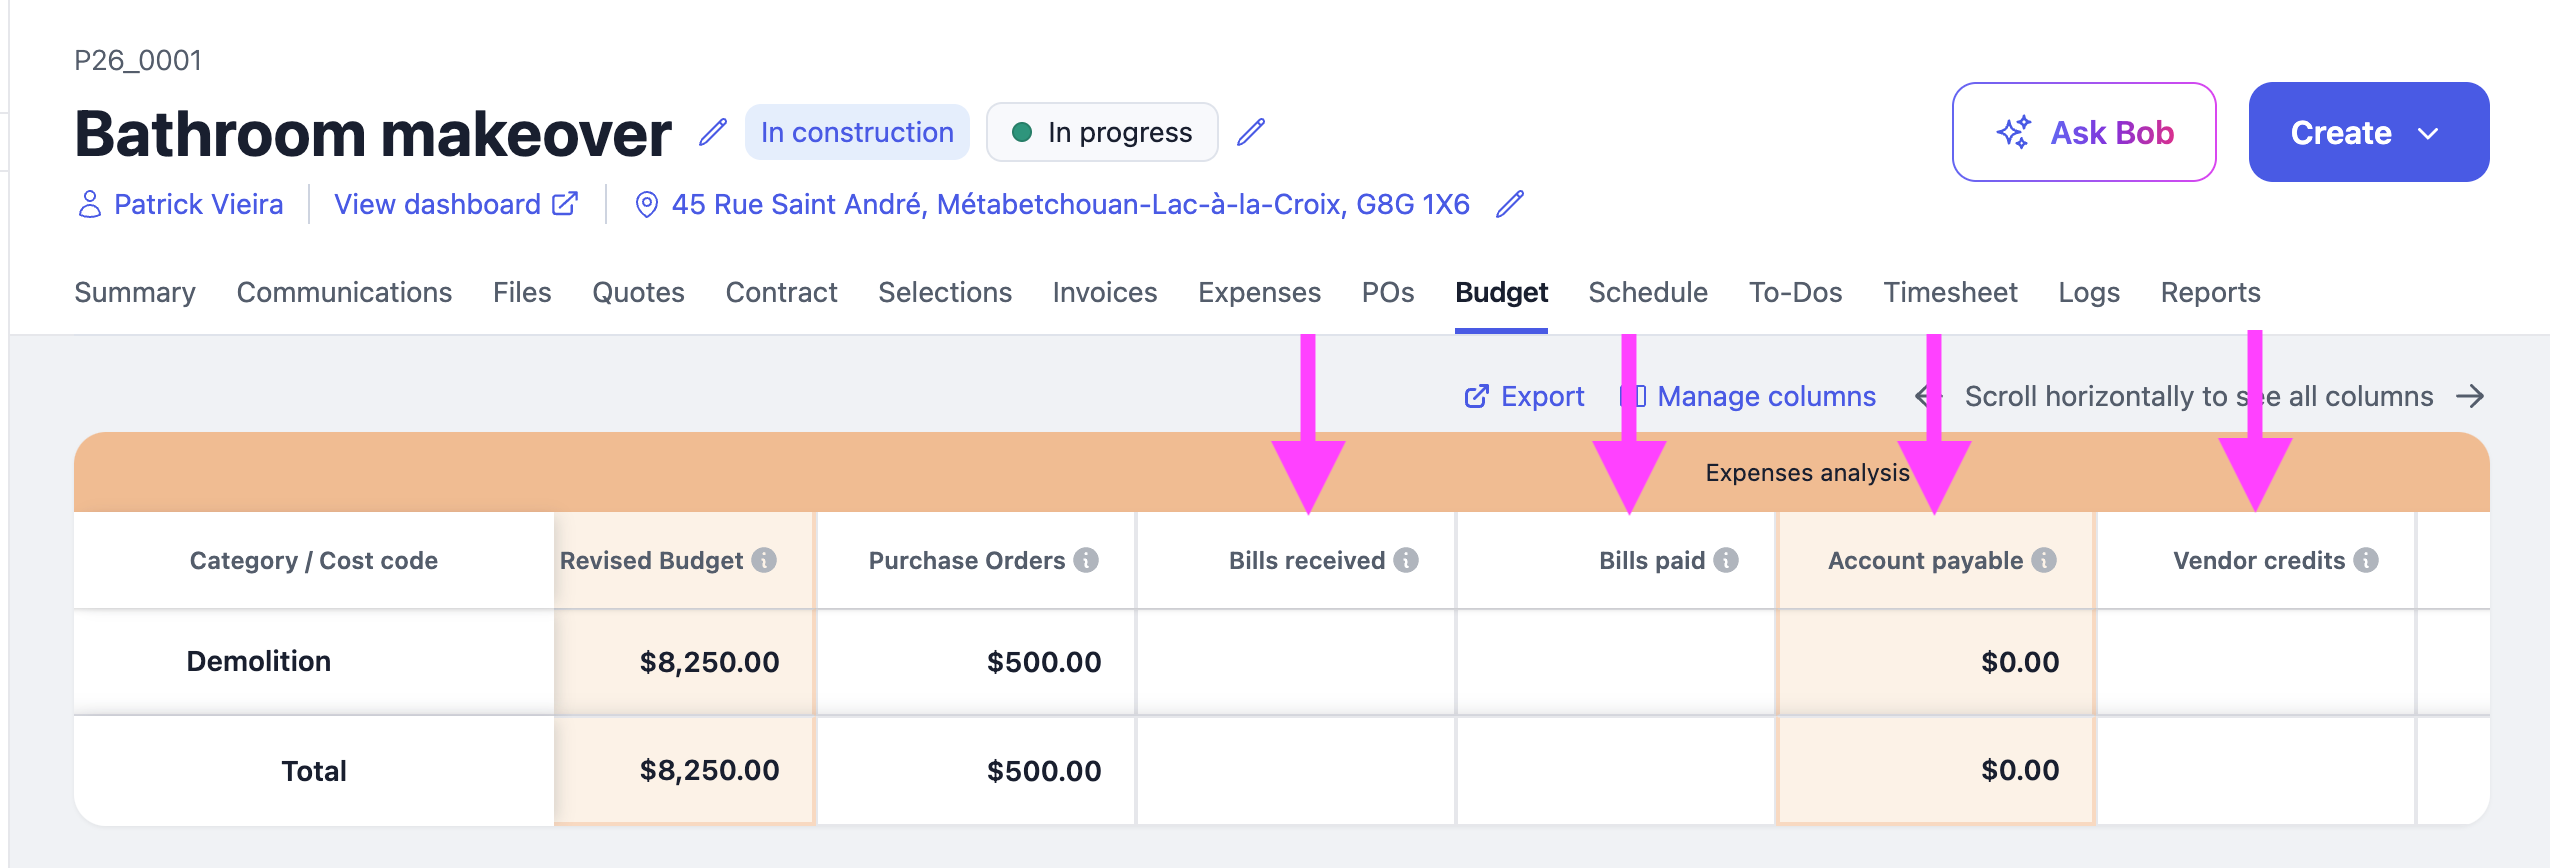
Task: Click the pencil icon beside Bathroom makeover title
Action: pos(712,132)
